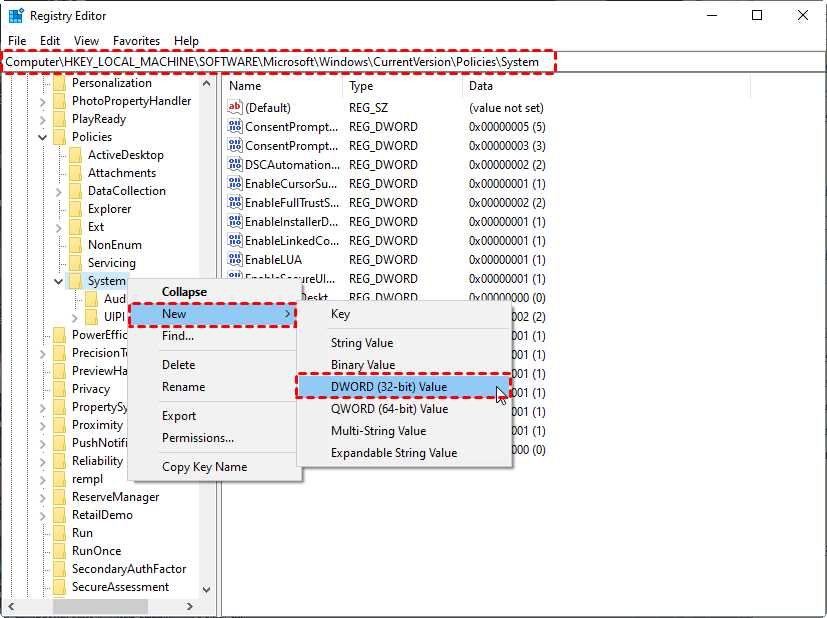Image resolution: width=827 pixels, height=618 pixels.
Task: Expand the RetailDemo tree node
Action: click(x=43, y=516)
